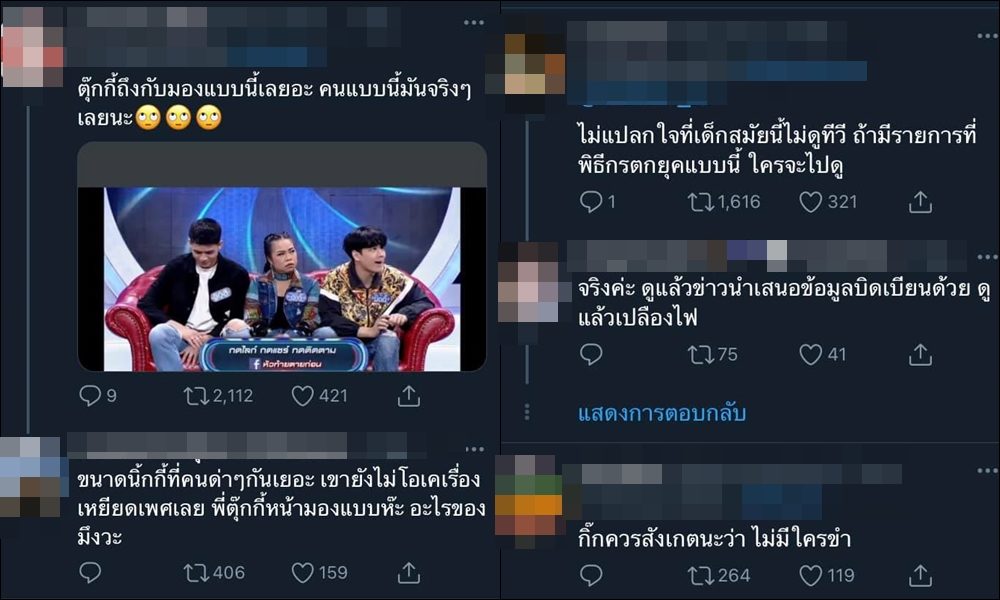
Task: Share the tweet with 159 likes
Action: tap(408, 573)
